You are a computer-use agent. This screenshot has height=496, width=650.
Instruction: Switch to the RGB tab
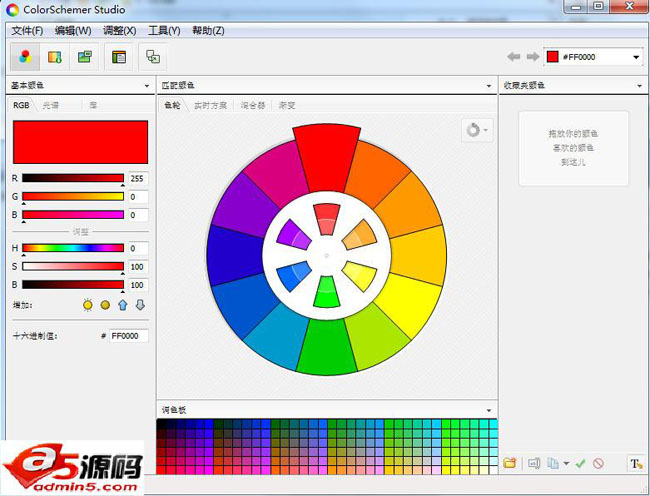[x=21, y=105]
